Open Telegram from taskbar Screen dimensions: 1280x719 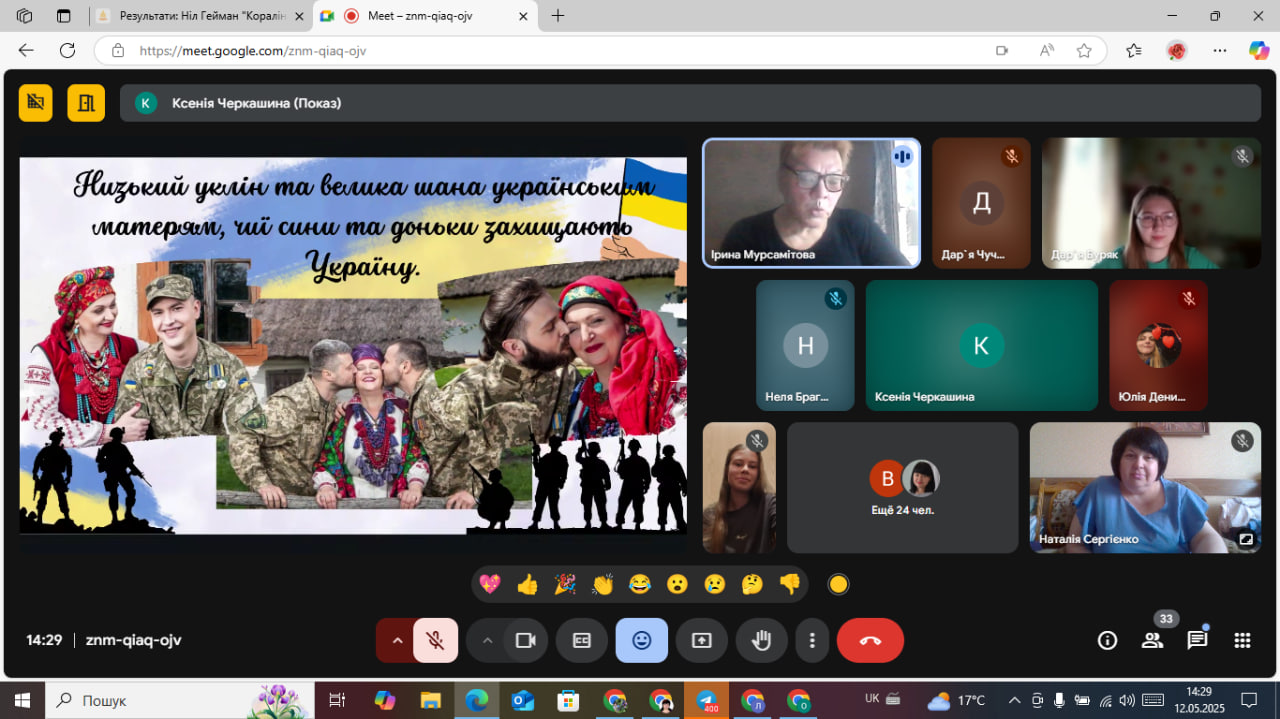707,700
